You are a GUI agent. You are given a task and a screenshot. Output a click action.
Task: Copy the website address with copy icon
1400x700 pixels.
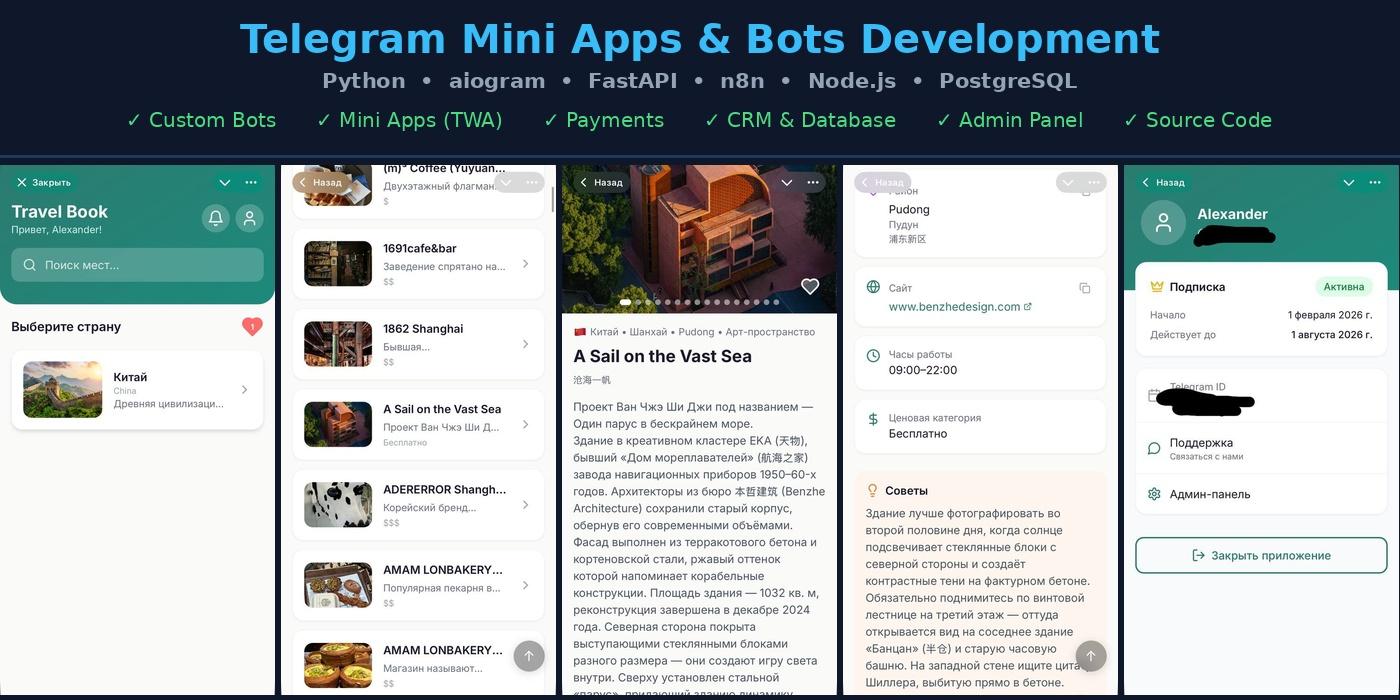pyautogui.click(x=1084, y=288)
